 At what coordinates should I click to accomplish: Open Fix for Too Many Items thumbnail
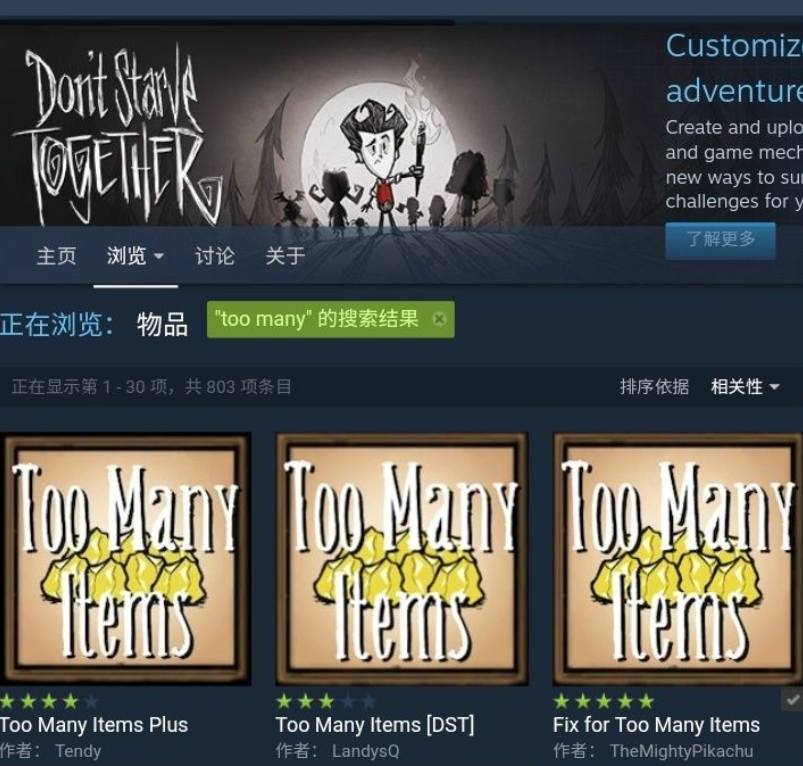[x=678, y=559]
